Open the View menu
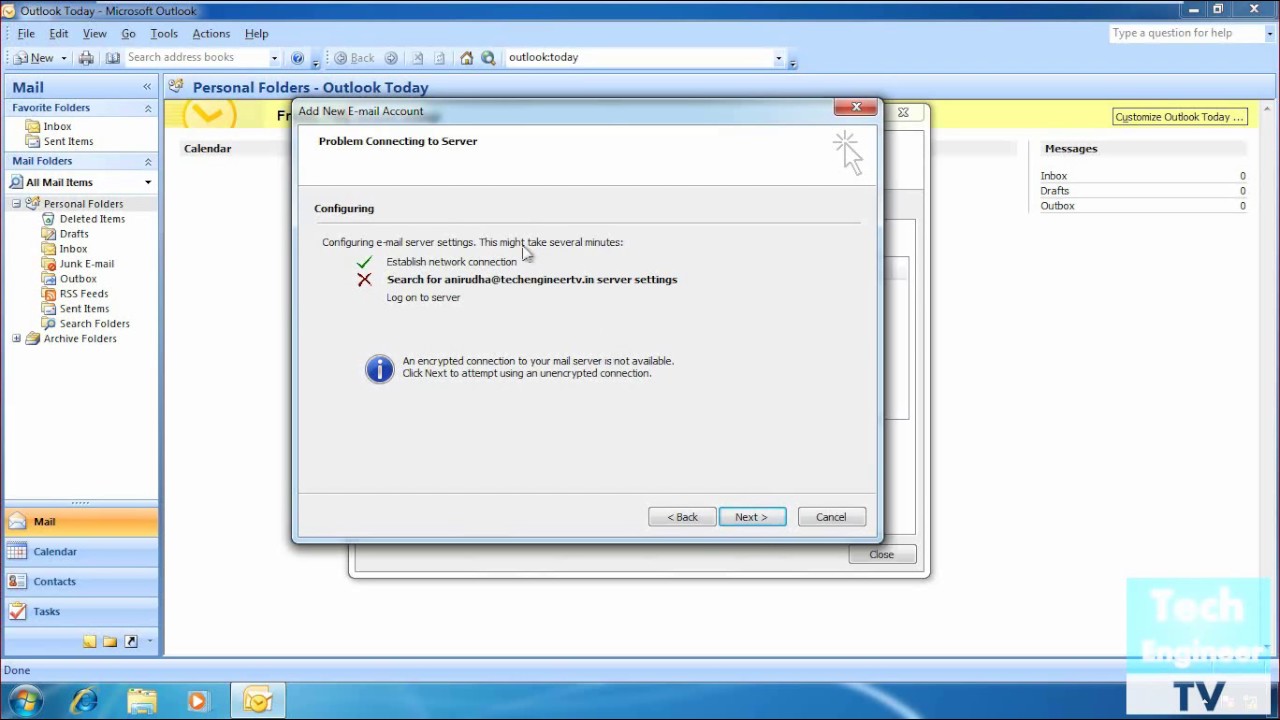The image size is (1280, 720). 95,34
